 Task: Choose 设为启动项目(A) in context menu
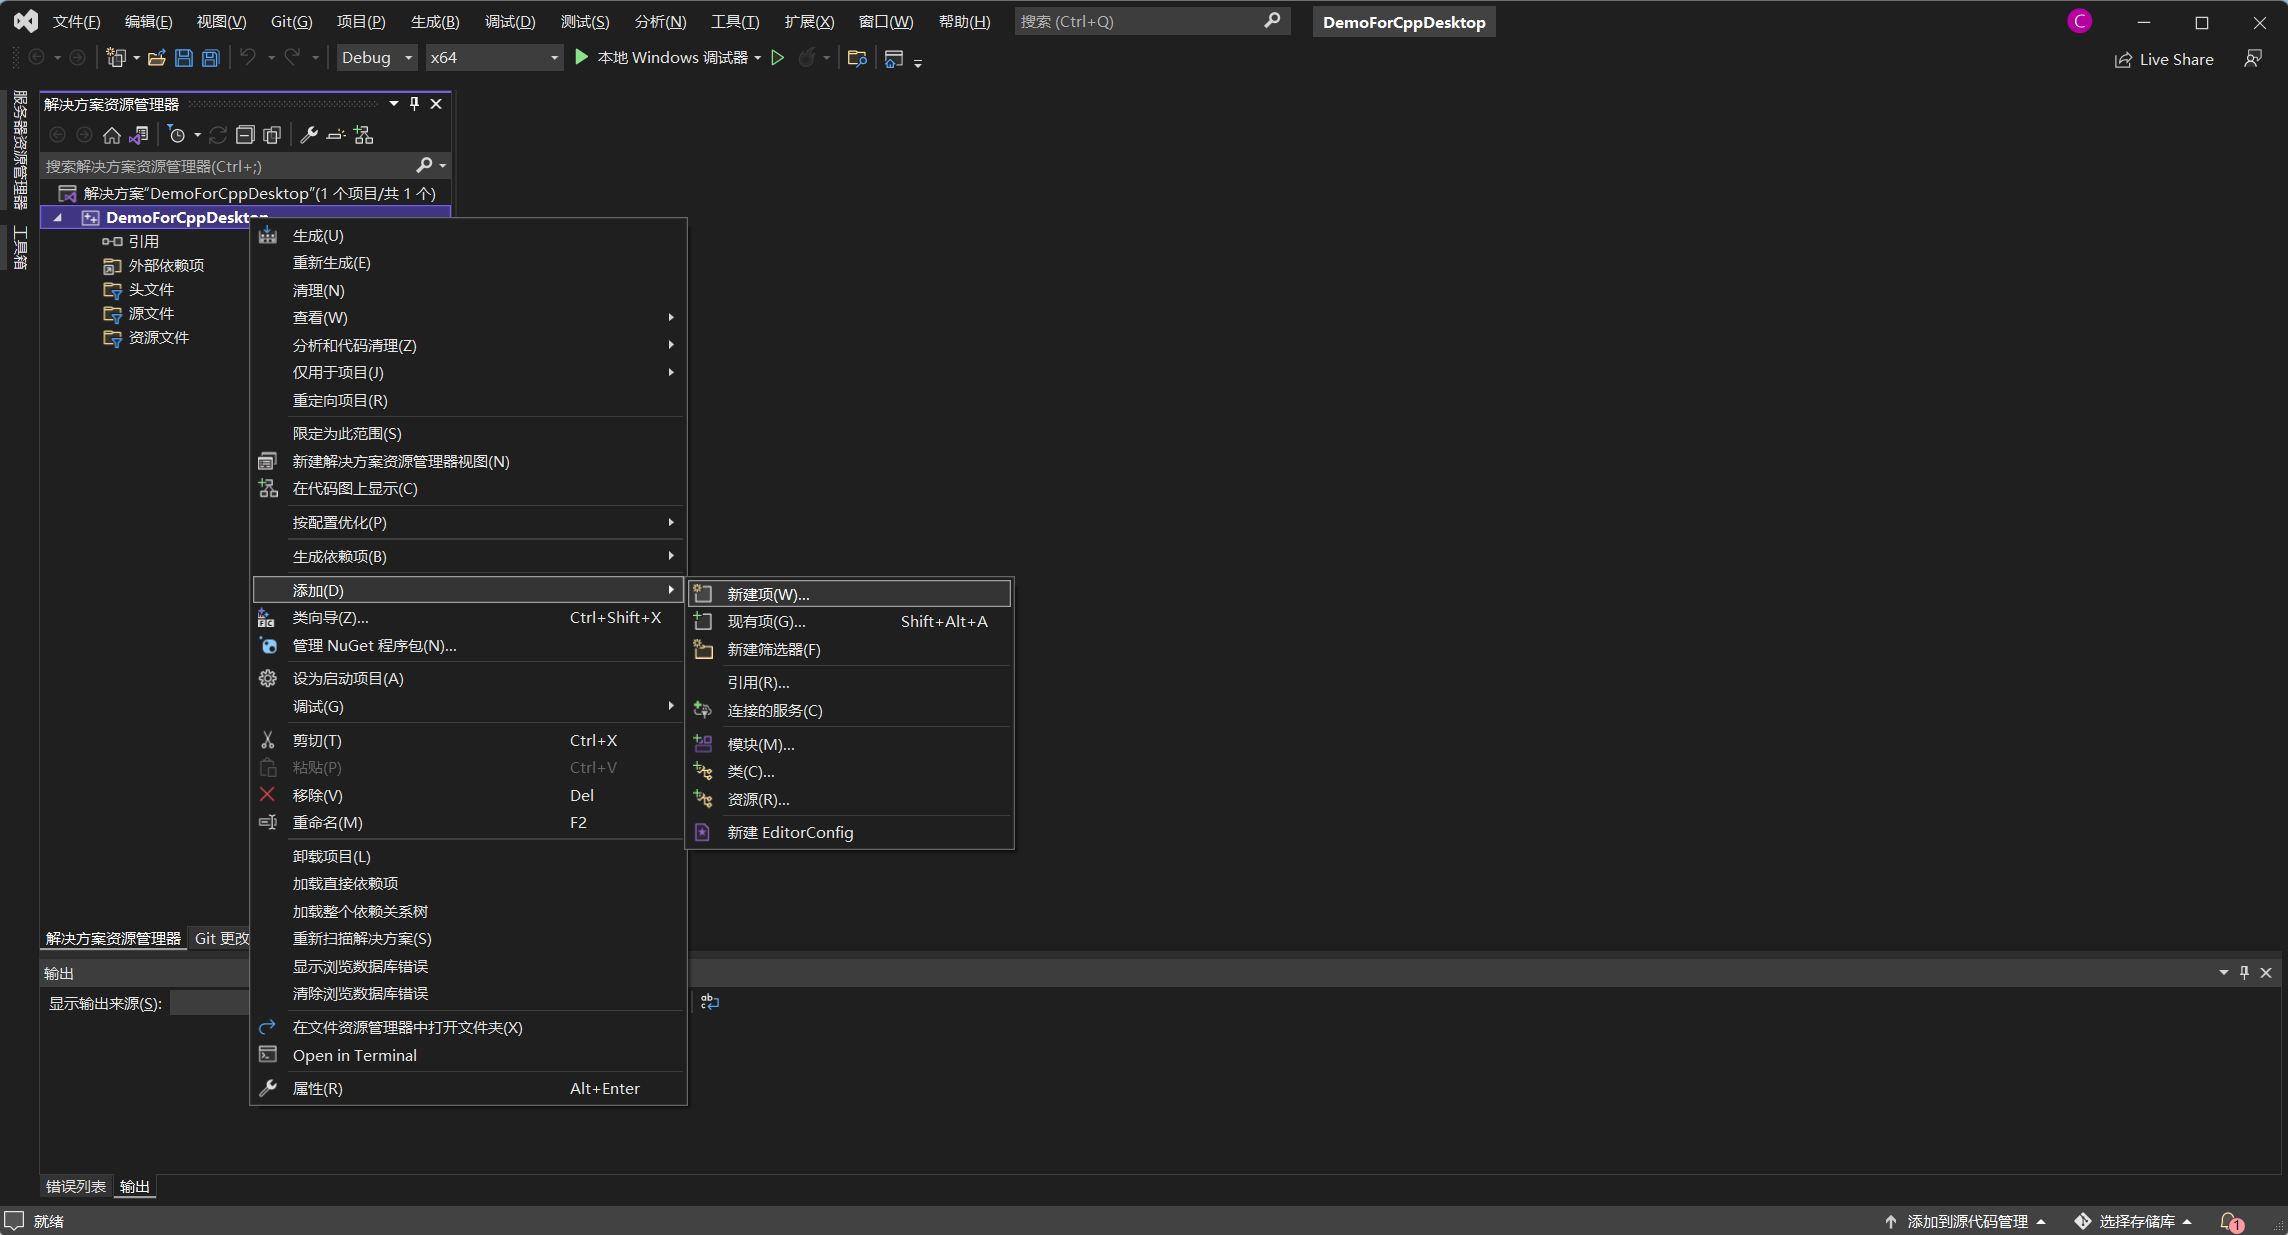469,679
